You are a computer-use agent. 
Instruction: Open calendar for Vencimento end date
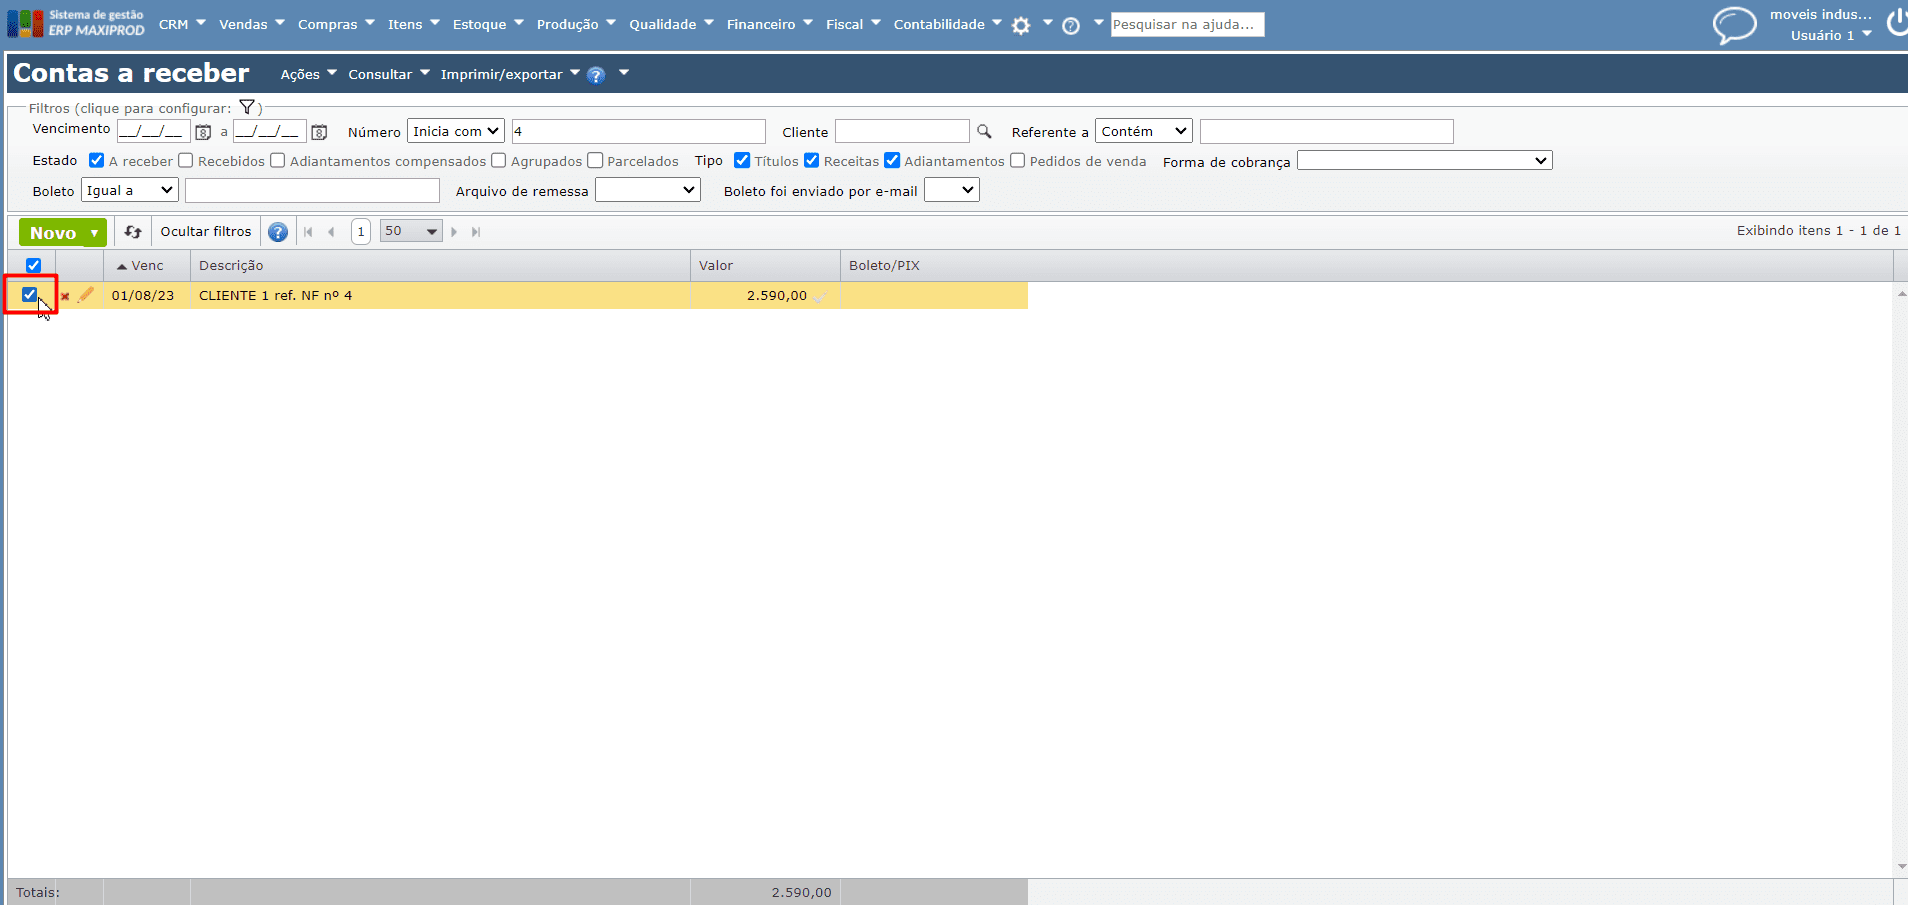pyautogui.click(x=319, y=132)
